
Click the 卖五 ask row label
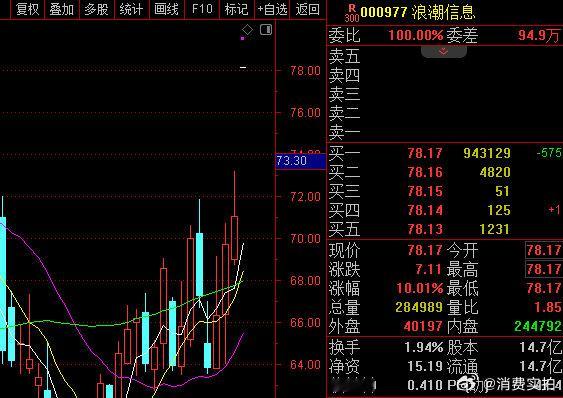tap(344, 56)
